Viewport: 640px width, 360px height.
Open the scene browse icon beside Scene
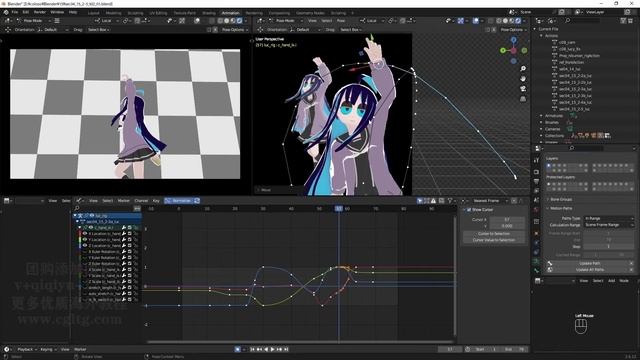tap(513, 12)
